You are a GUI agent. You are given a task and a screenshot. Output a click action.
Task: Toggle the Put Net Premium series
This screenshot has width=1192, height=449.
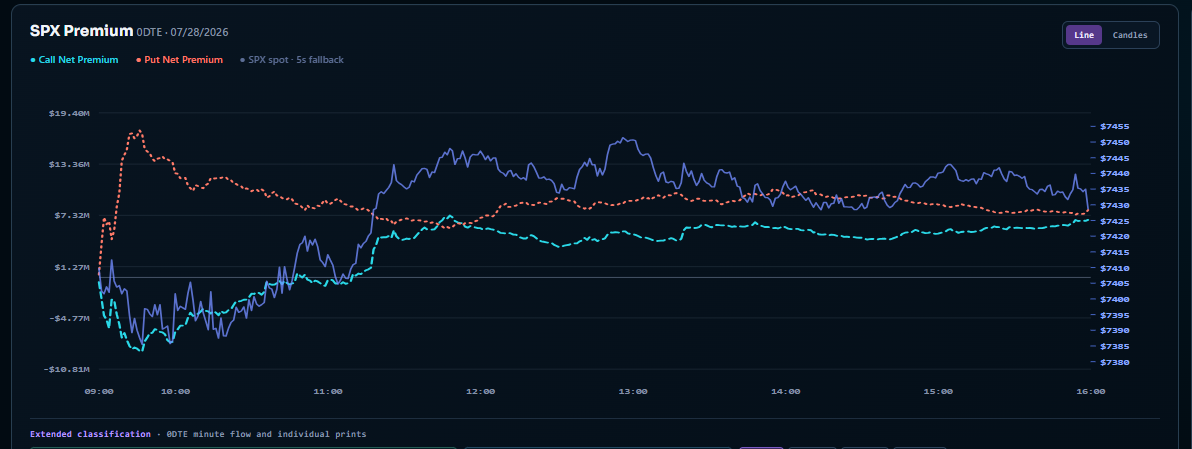(x=179, y=59)
